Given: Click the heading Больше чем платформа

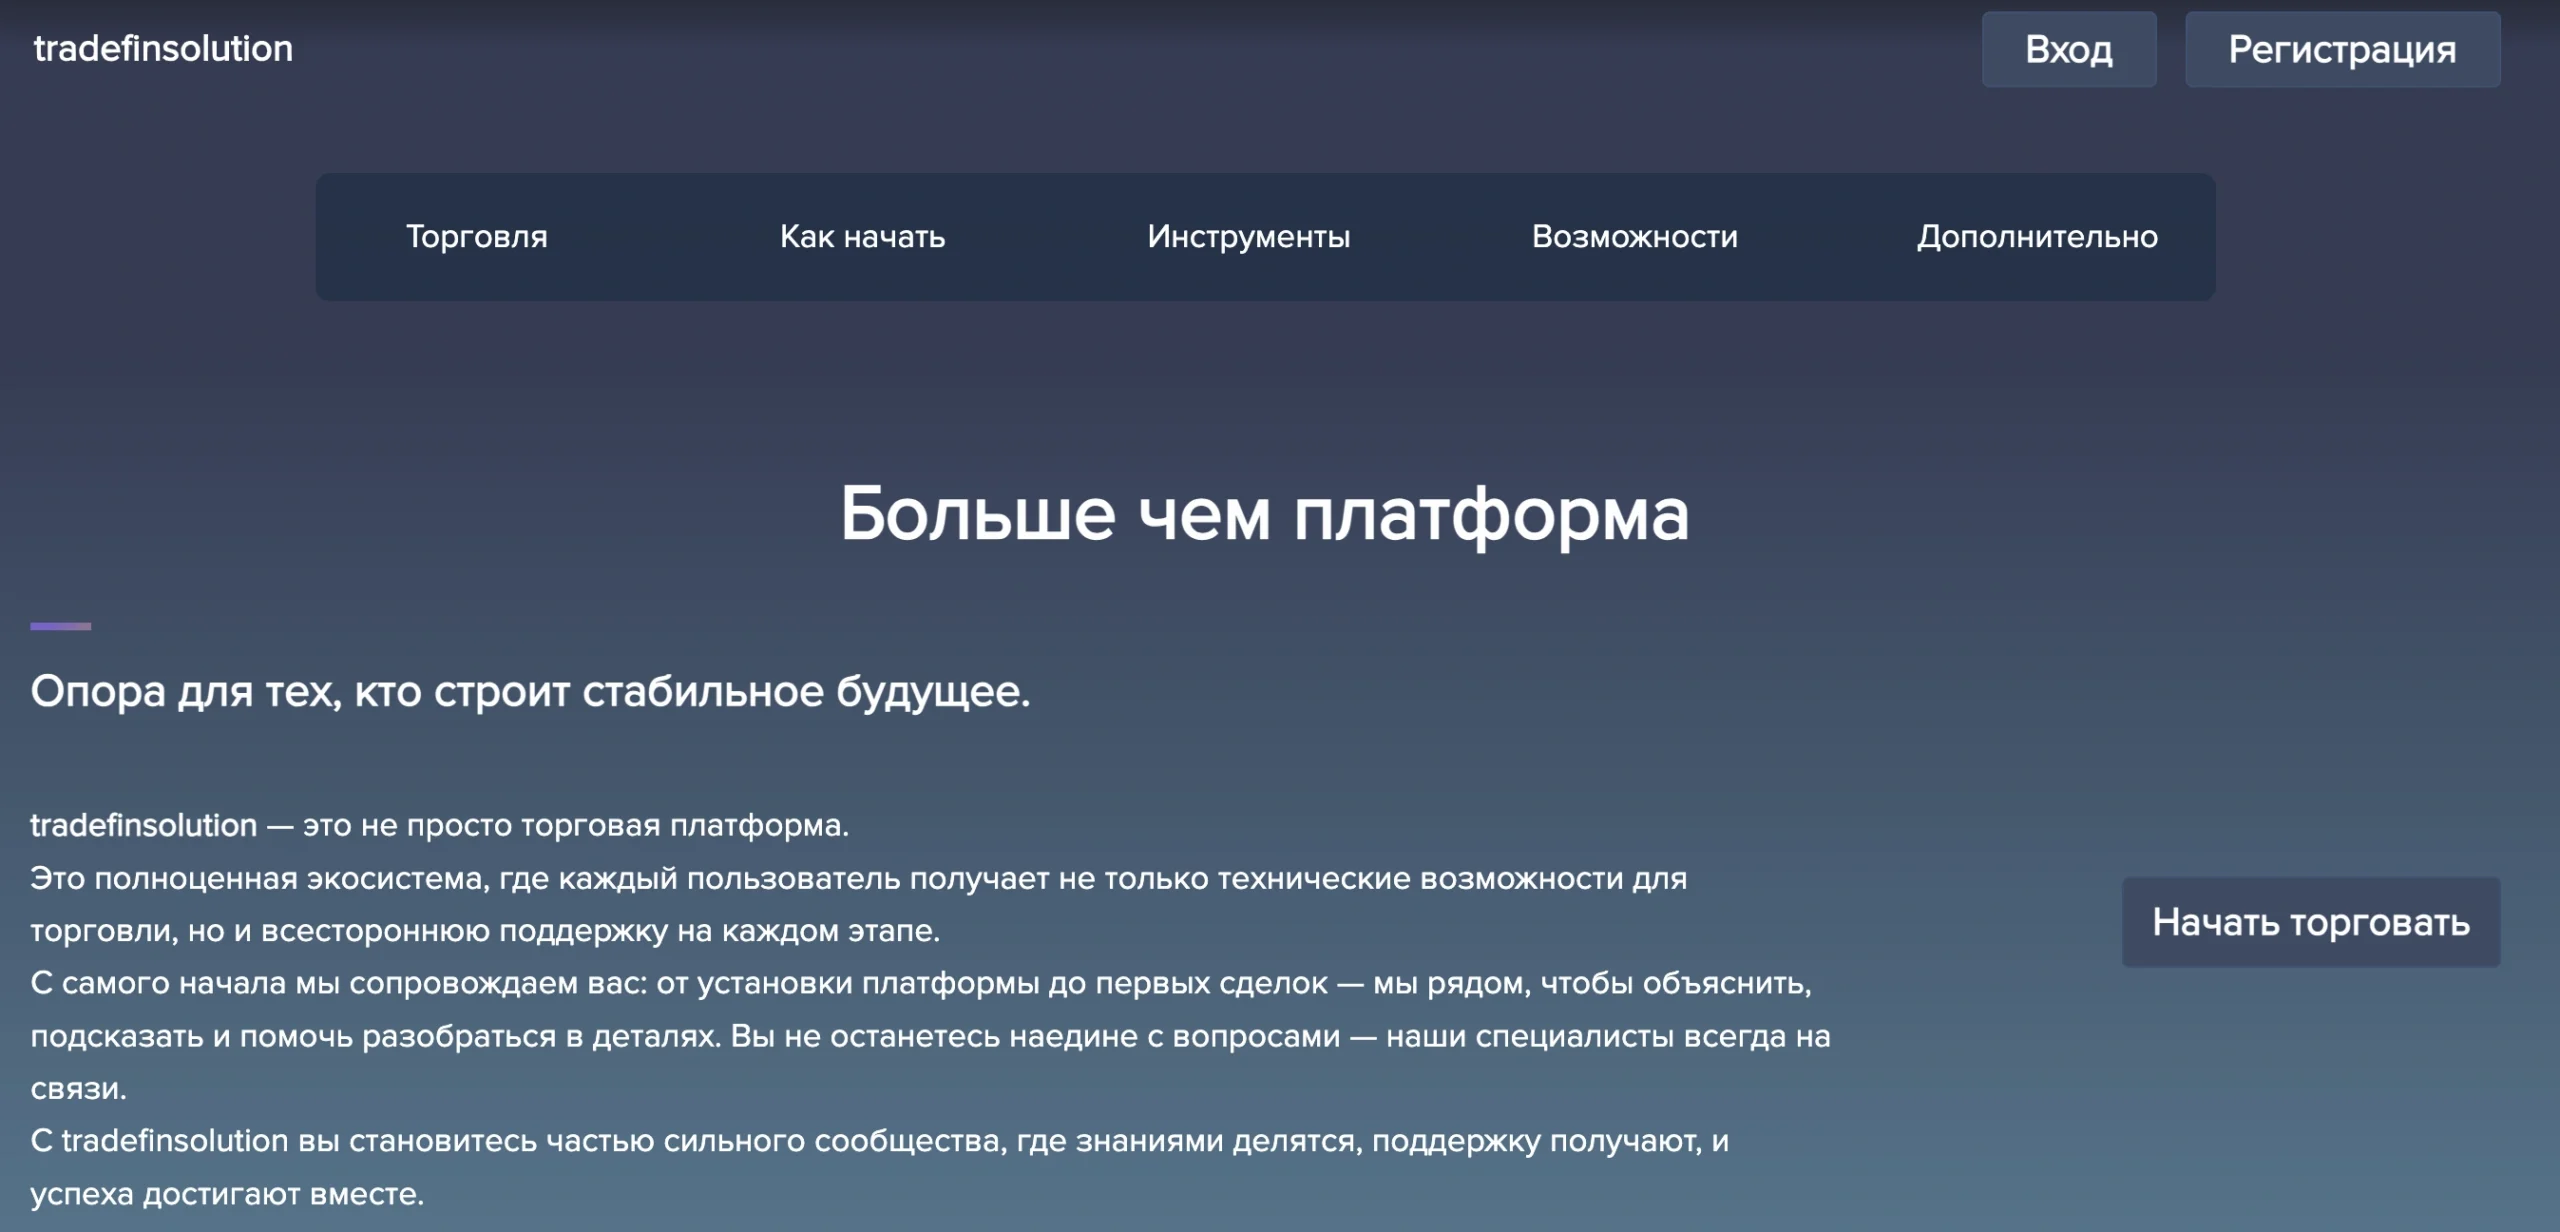Looking at the screenshot, I should coord(1264,514).
